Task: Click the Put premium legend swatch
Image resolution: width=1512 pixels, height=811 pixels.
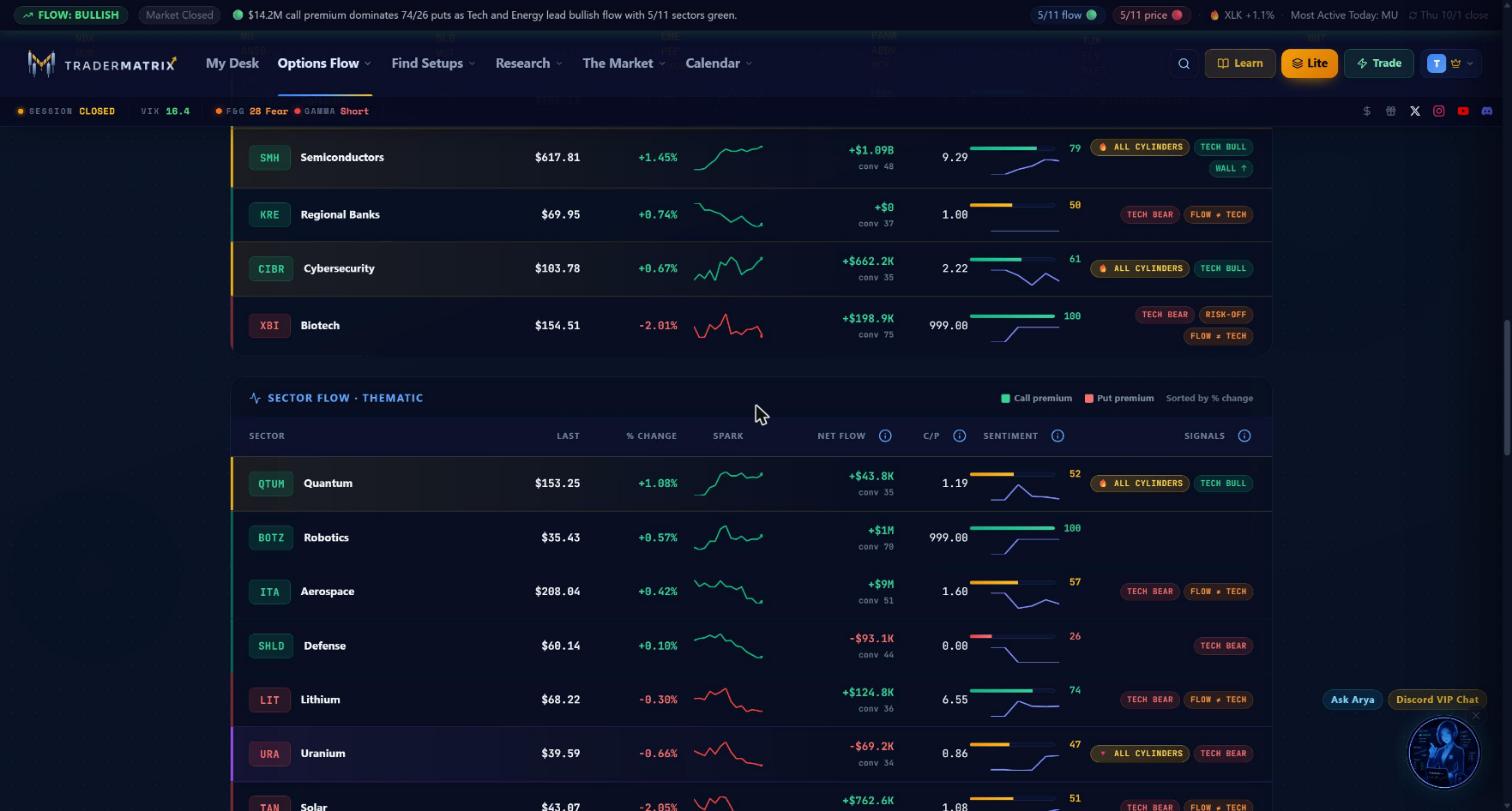Action: coord(1088,398)
